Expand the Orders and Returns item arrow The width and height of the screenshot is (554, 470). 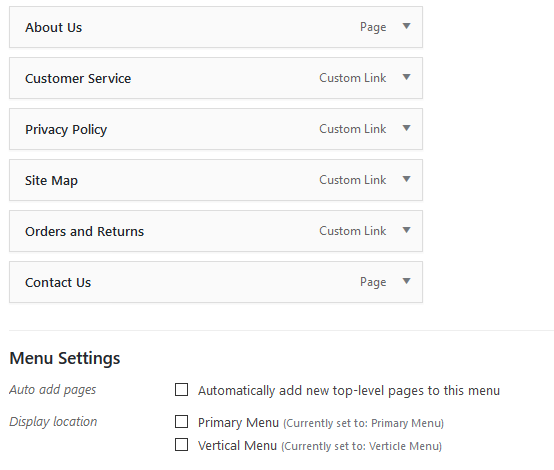click(406, 230)
